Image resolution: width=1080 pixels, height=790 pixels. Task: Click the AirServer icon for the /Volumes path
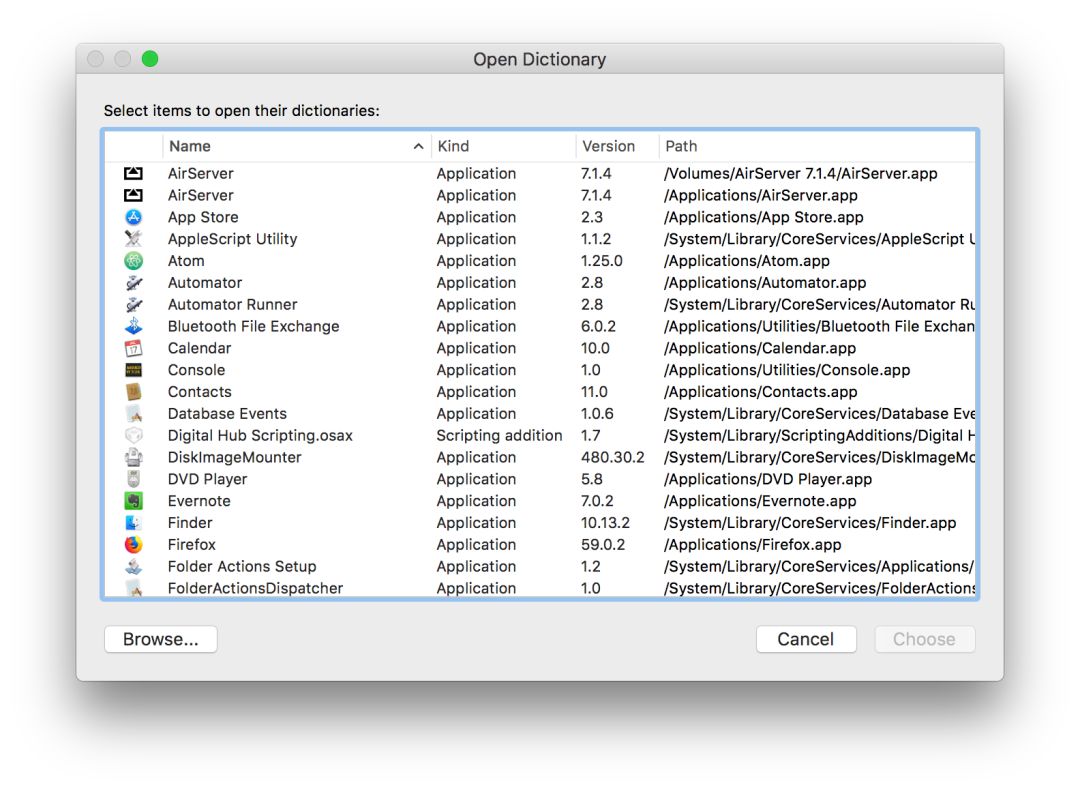click(x=133, y=174)
